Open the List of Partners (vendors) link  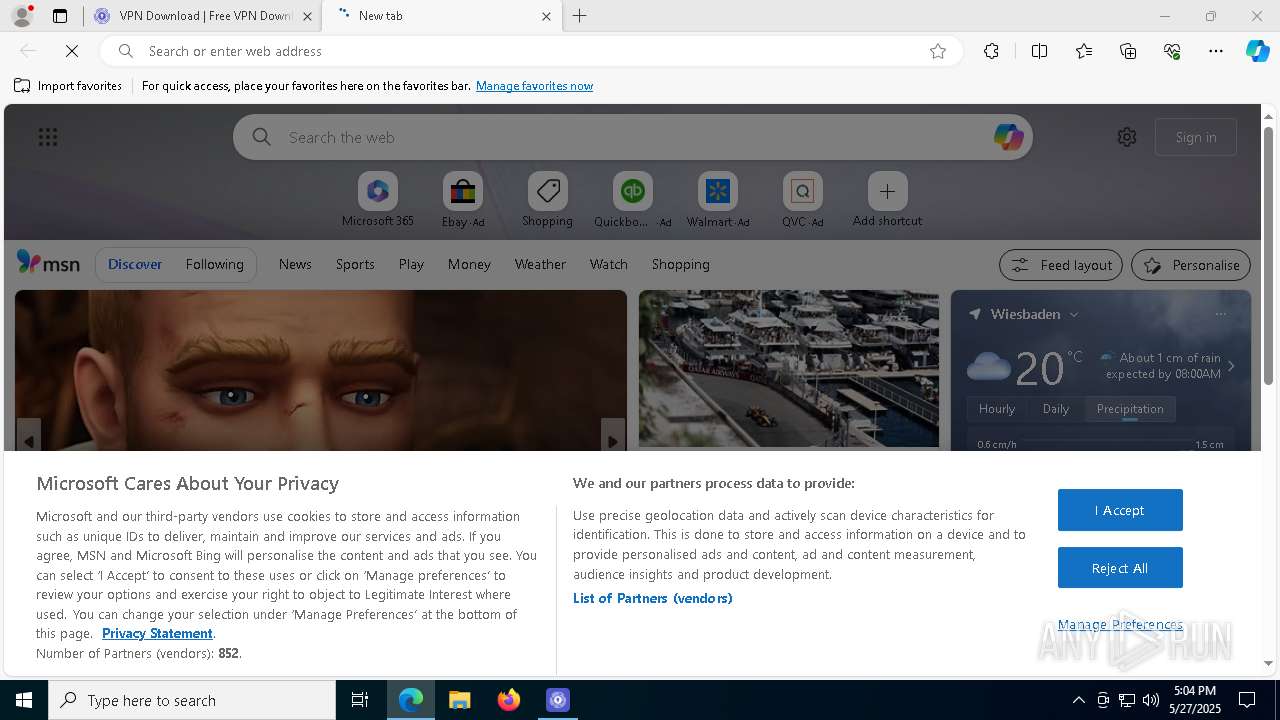click(x=652, y=598)
